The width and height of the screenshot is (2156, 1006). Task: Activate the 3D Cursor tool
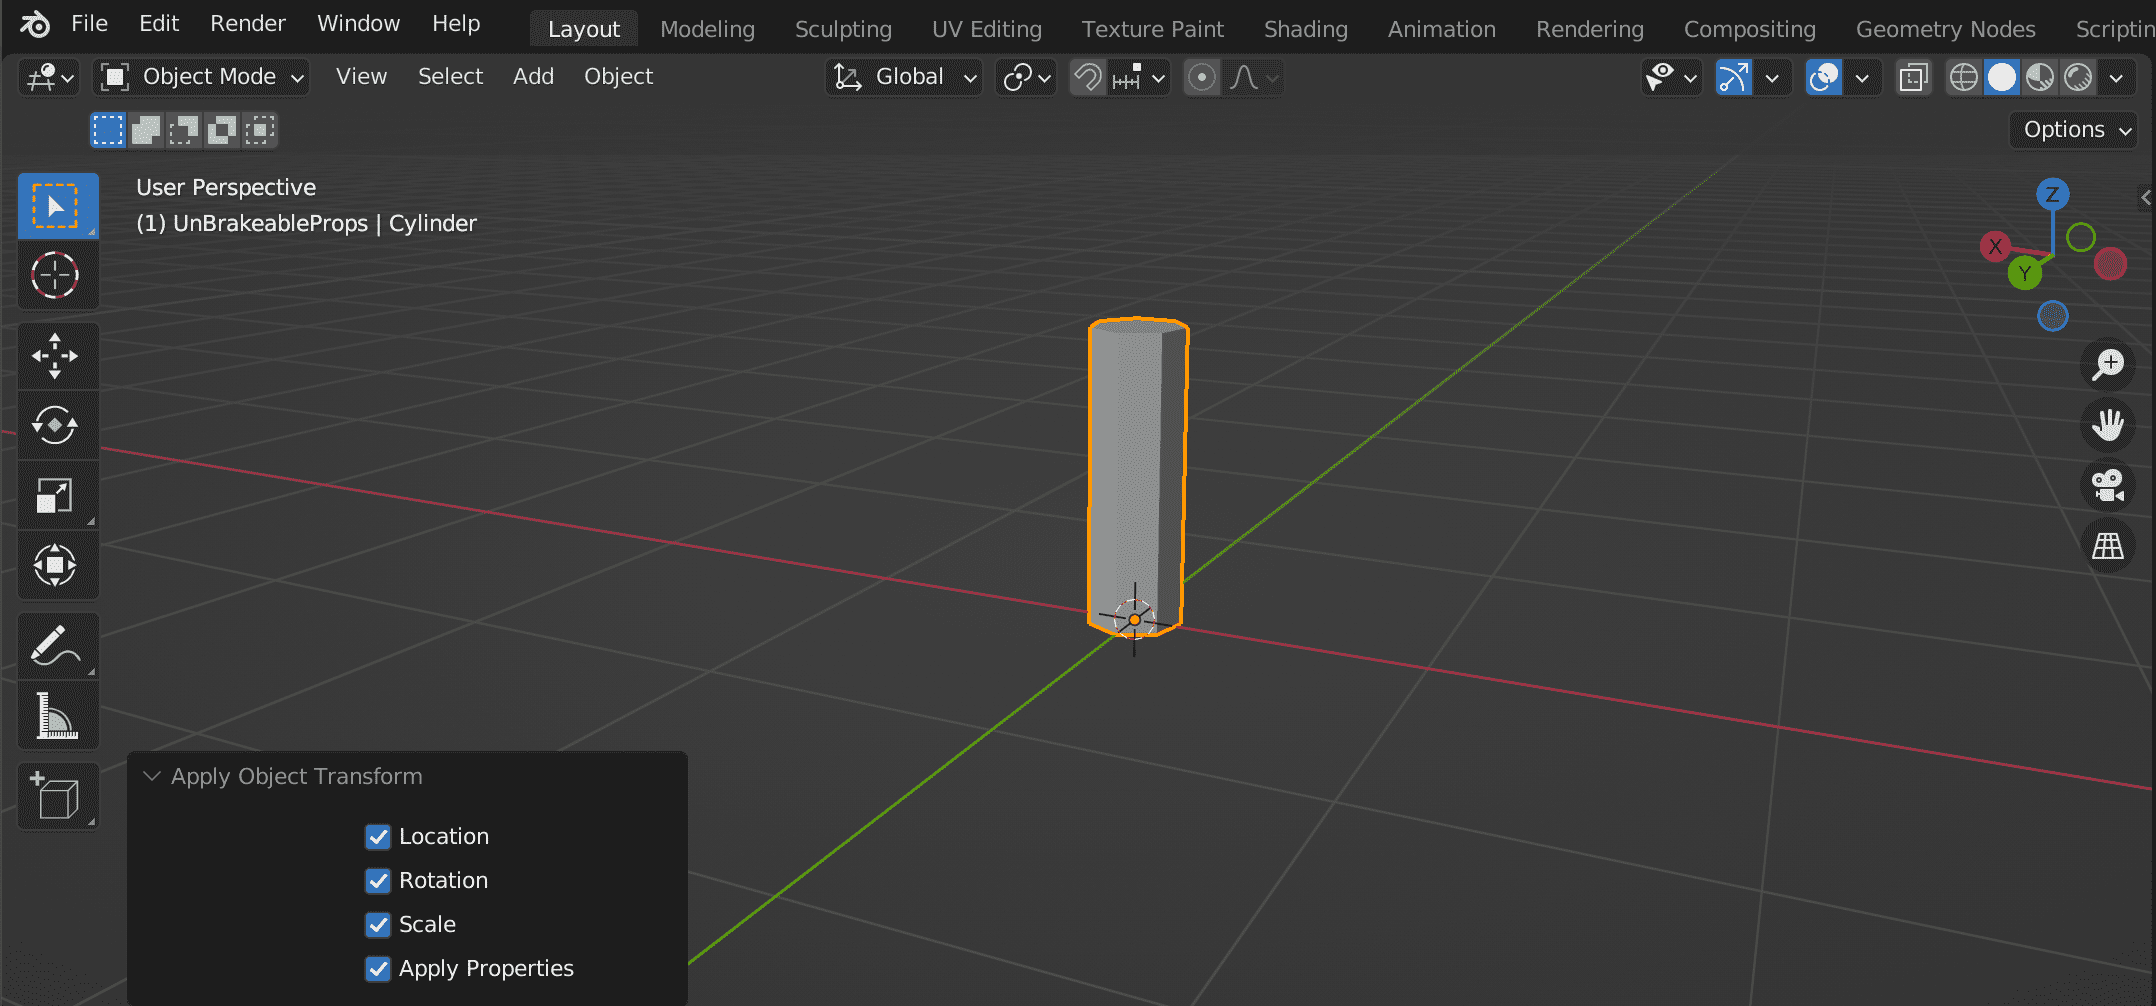click(x=57, y=275)
